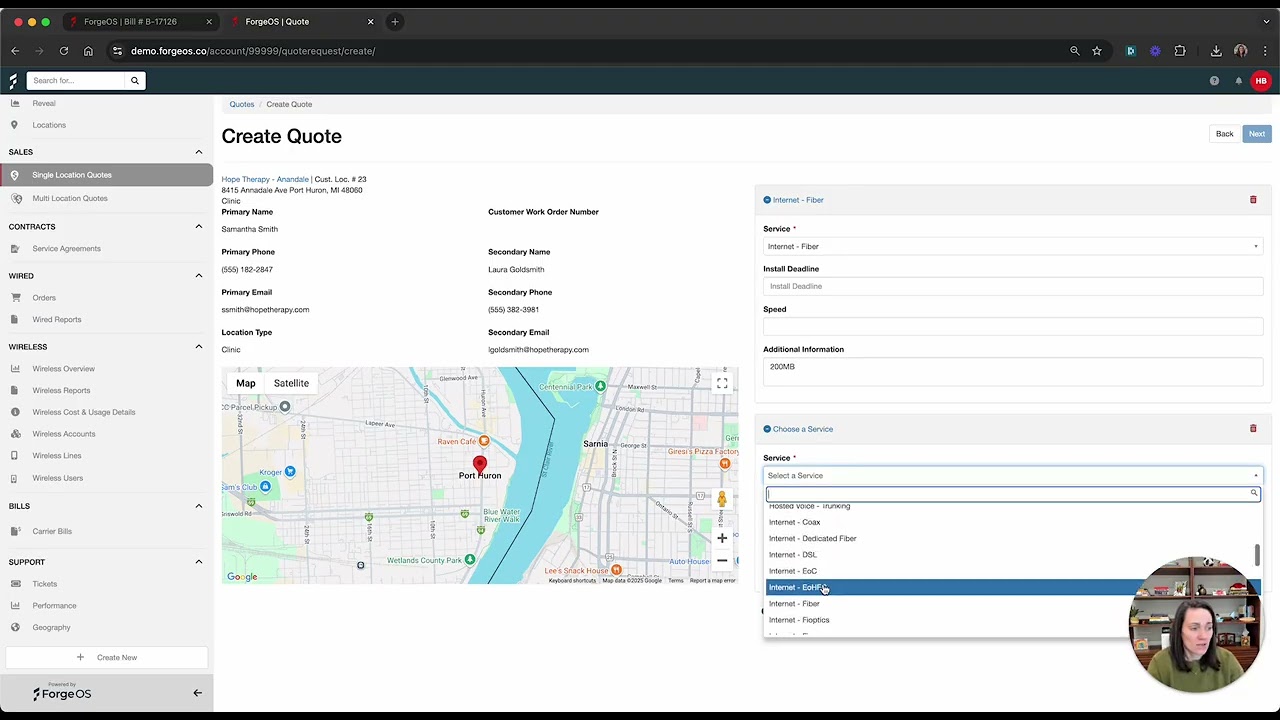Viewport: 1280px width, 720px height.
Task: Select the highlighted Internet - EoHFC option
Action: point(1013,587)
